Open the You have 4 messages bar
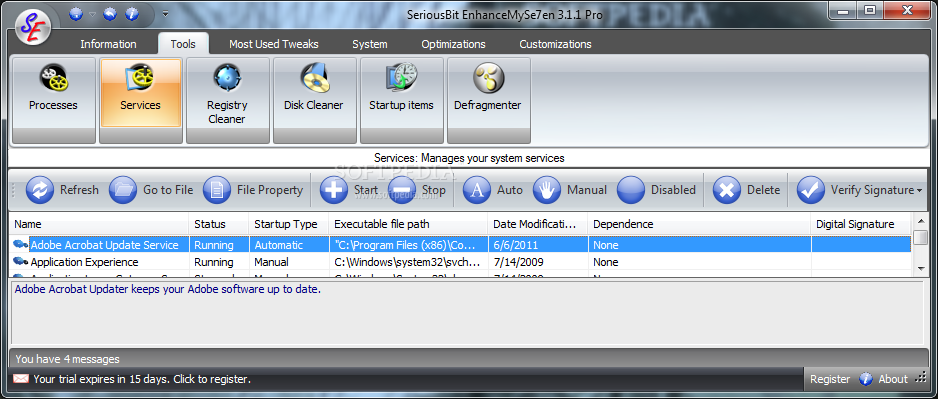 [x=468, y=360]
